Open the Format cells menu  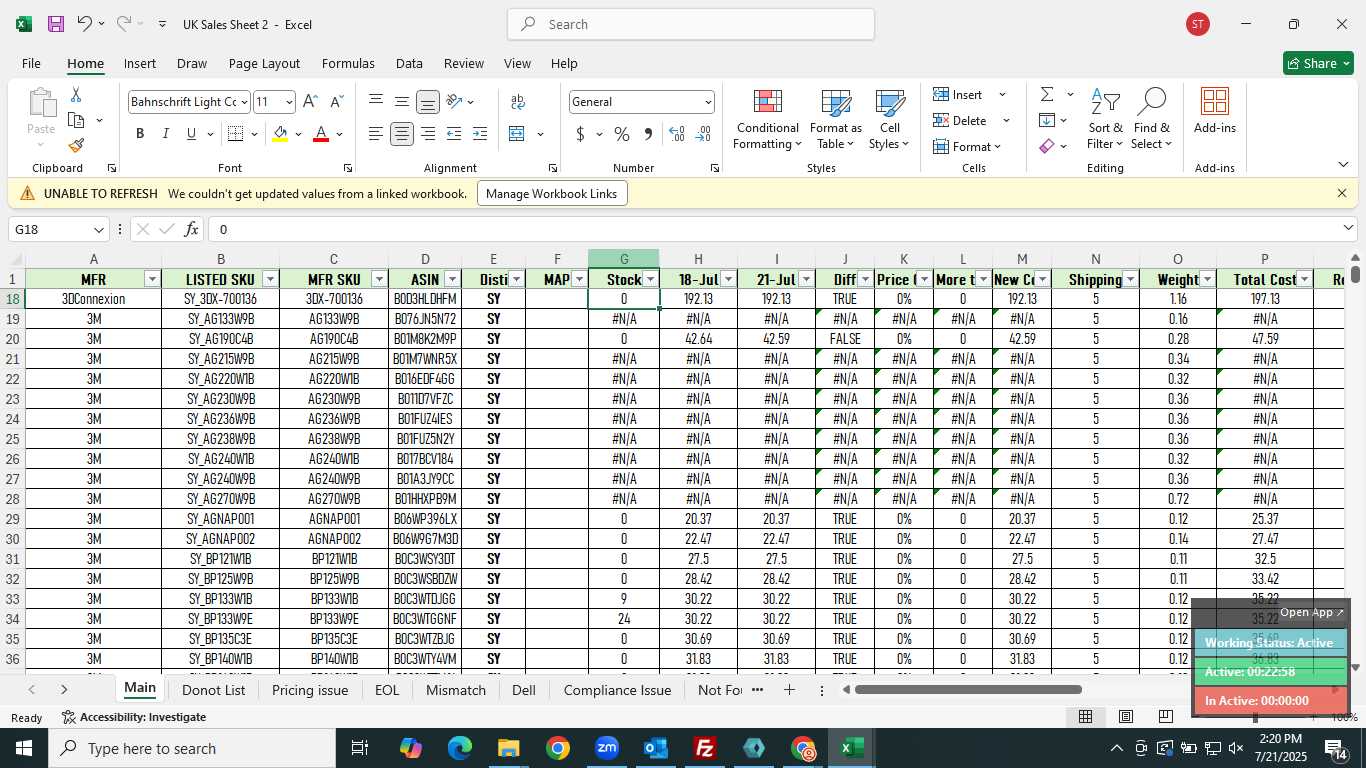pos(967,147)
